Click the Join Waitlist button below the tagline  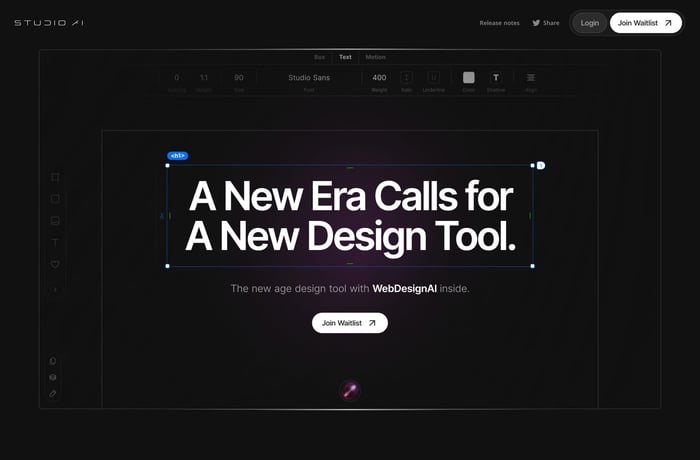coord(350,323)
